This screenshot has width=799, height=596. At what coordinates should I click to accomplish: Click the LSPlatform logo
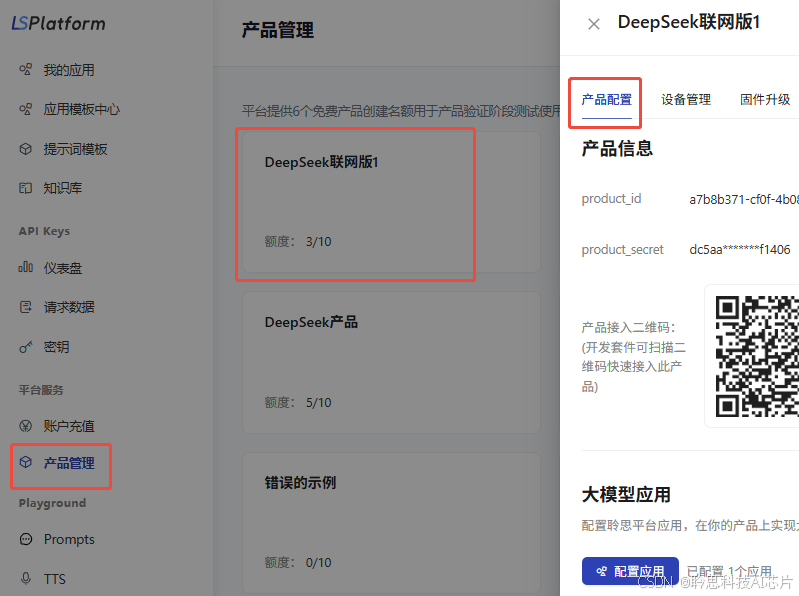(x=58, y=23)
